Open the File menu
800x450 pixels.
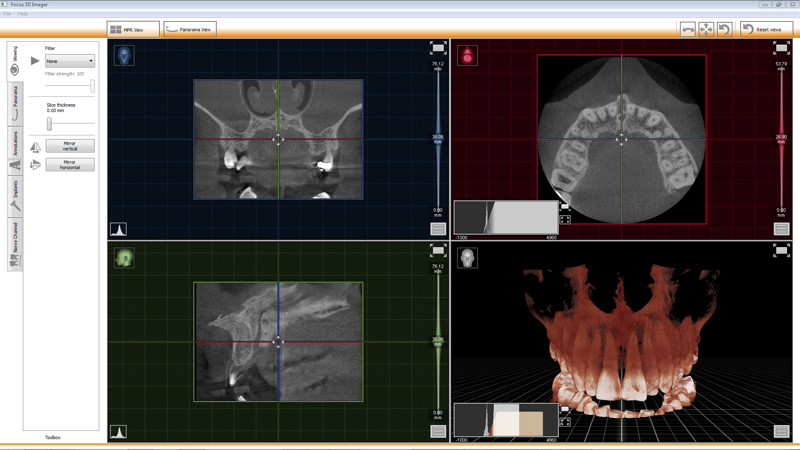tap(7, 14)
